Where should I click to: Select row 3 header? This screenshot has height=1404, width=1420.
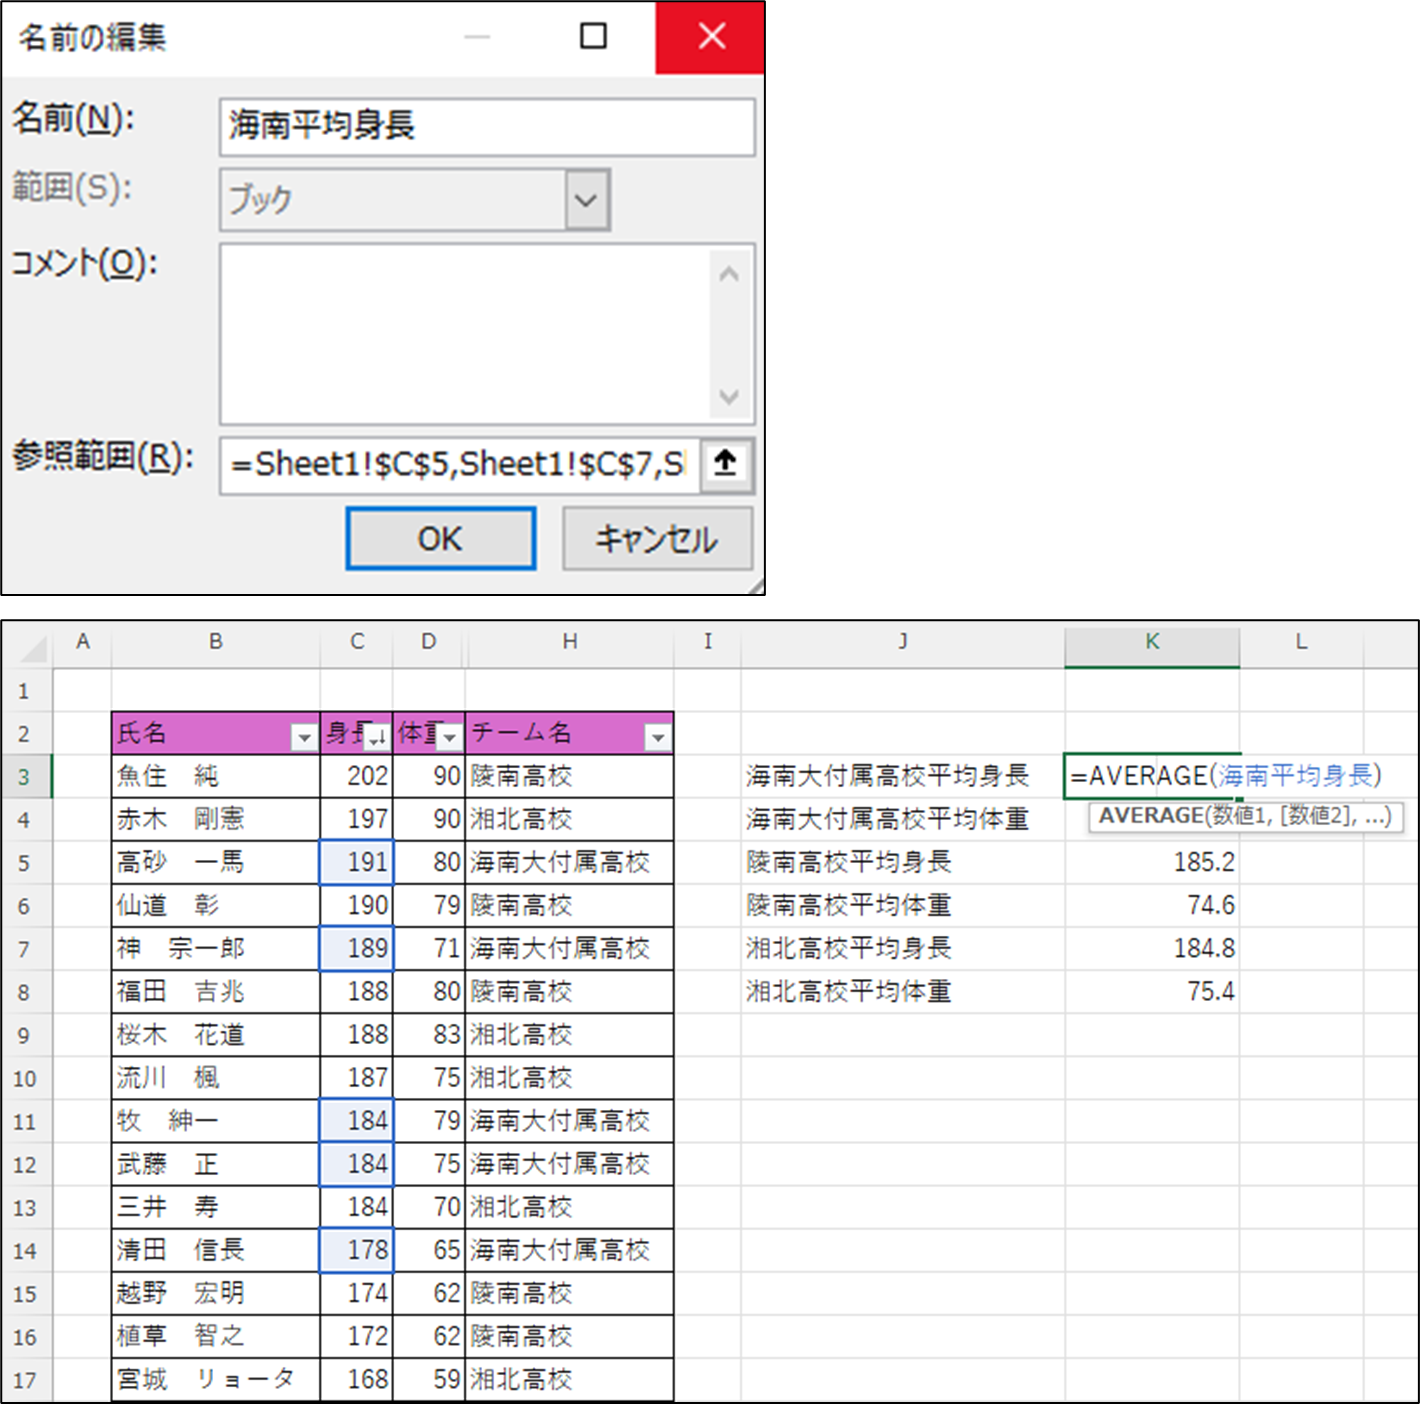point(24,777)
